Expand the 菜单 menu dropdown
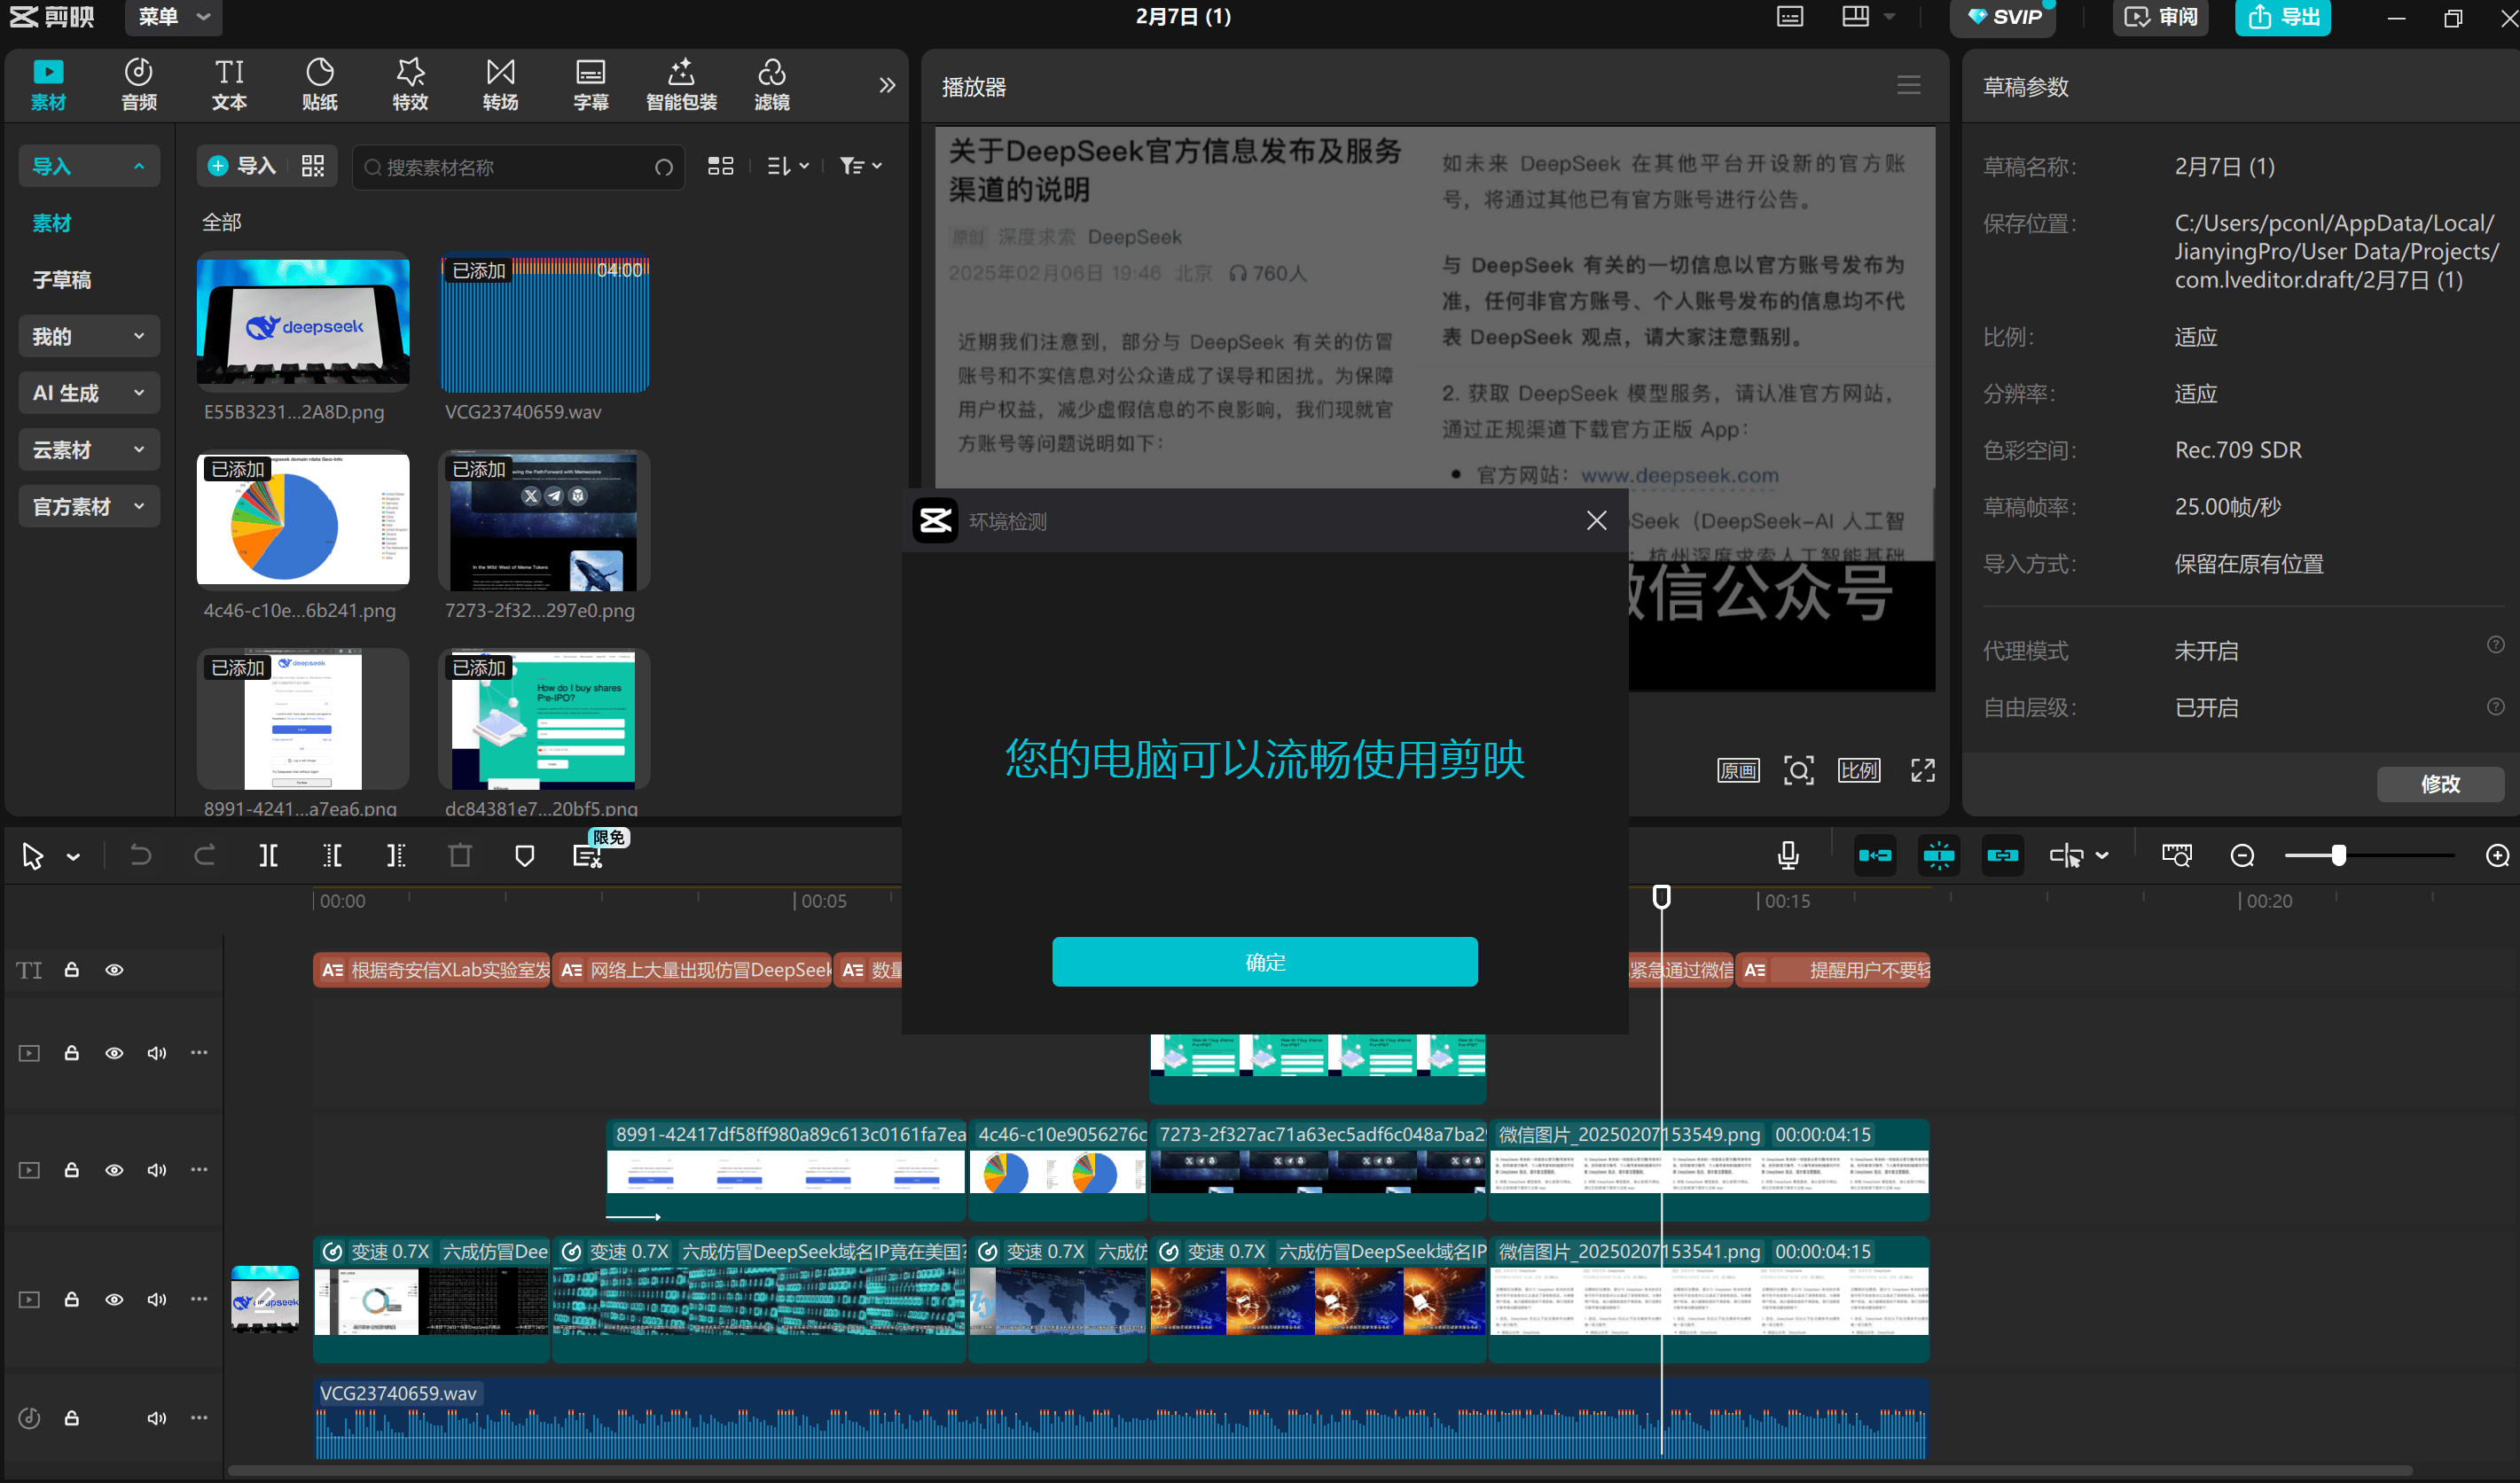Screen dimensions: 2520x1483 tap(174, 17)
